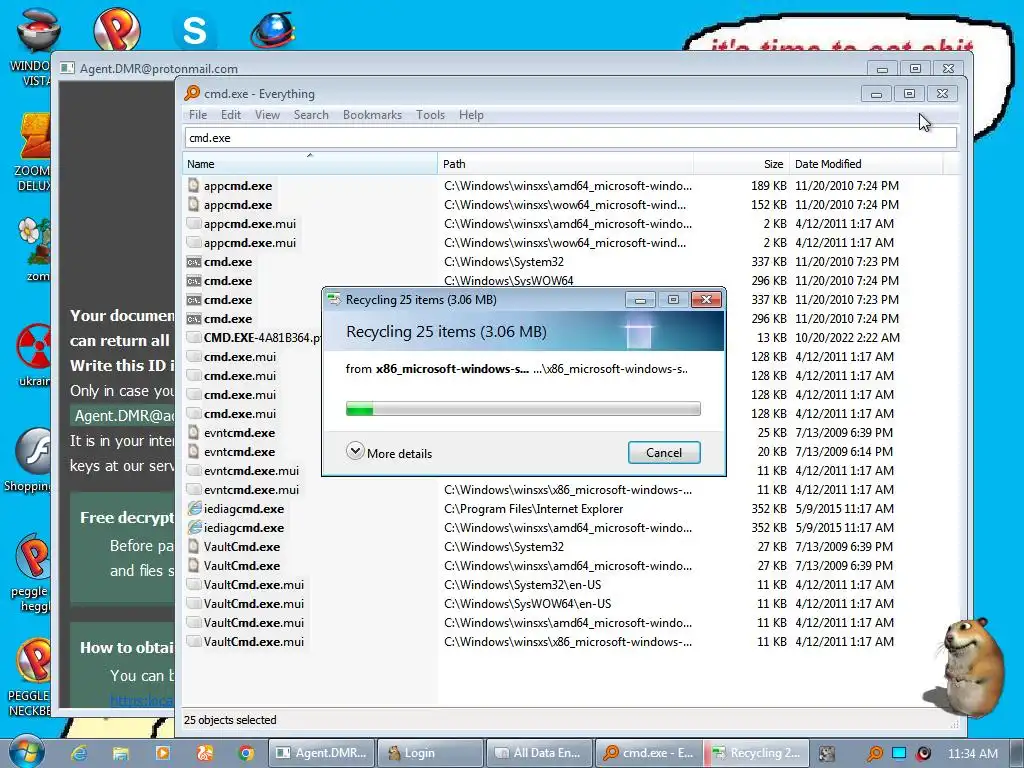Screen dimensions: 1024x768
Task: Switch to cmd.exe - E... taskbar button
Action: [648, 753]
